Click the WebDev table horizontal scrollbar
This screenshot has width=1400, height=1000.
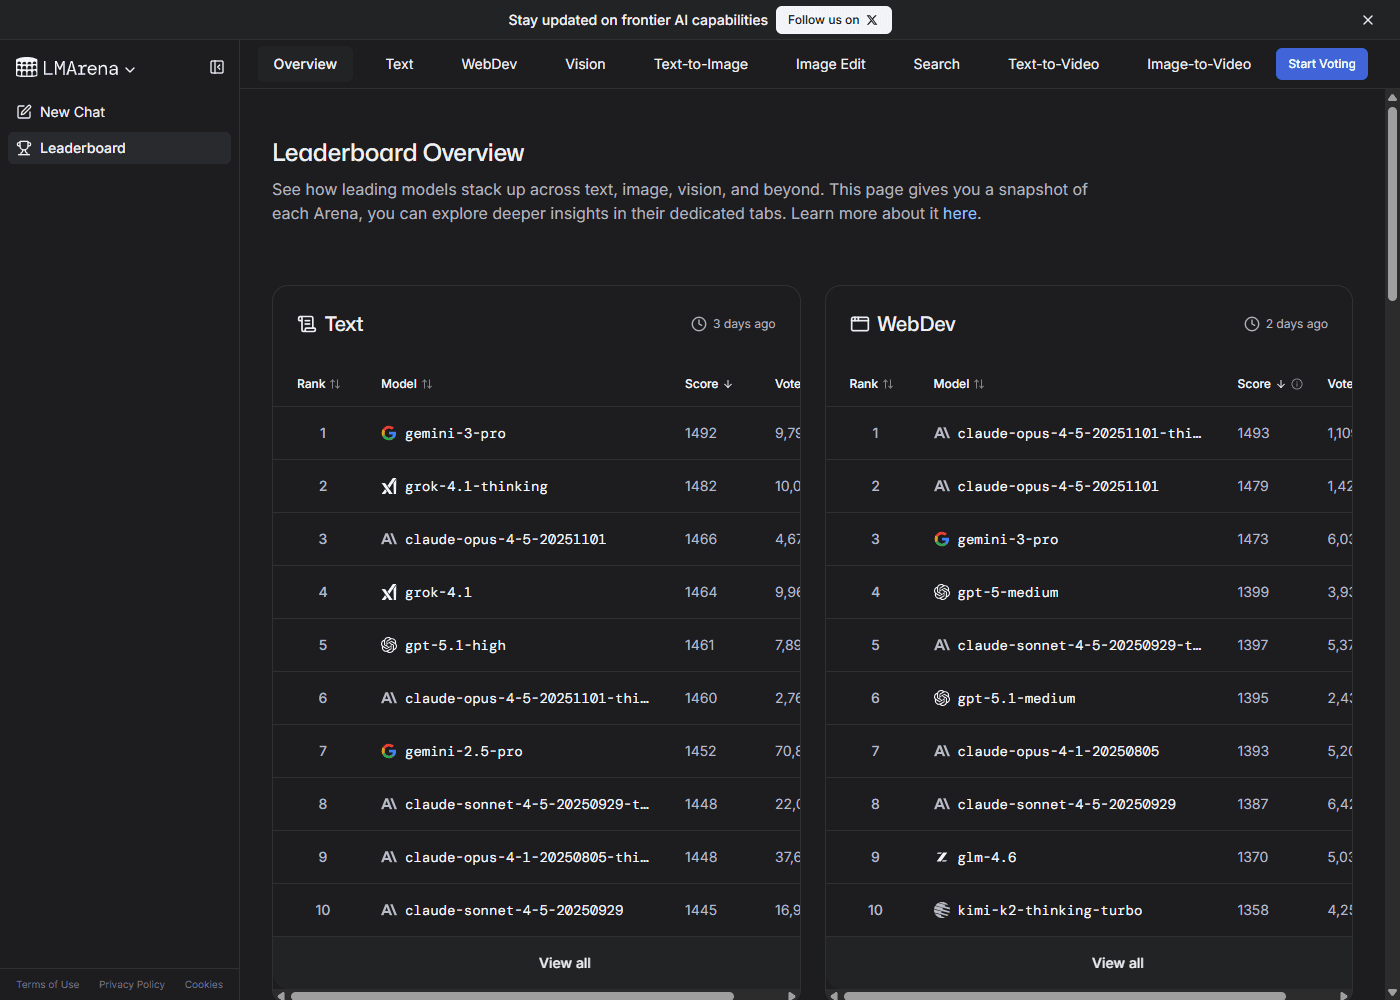click(1065, 996)
